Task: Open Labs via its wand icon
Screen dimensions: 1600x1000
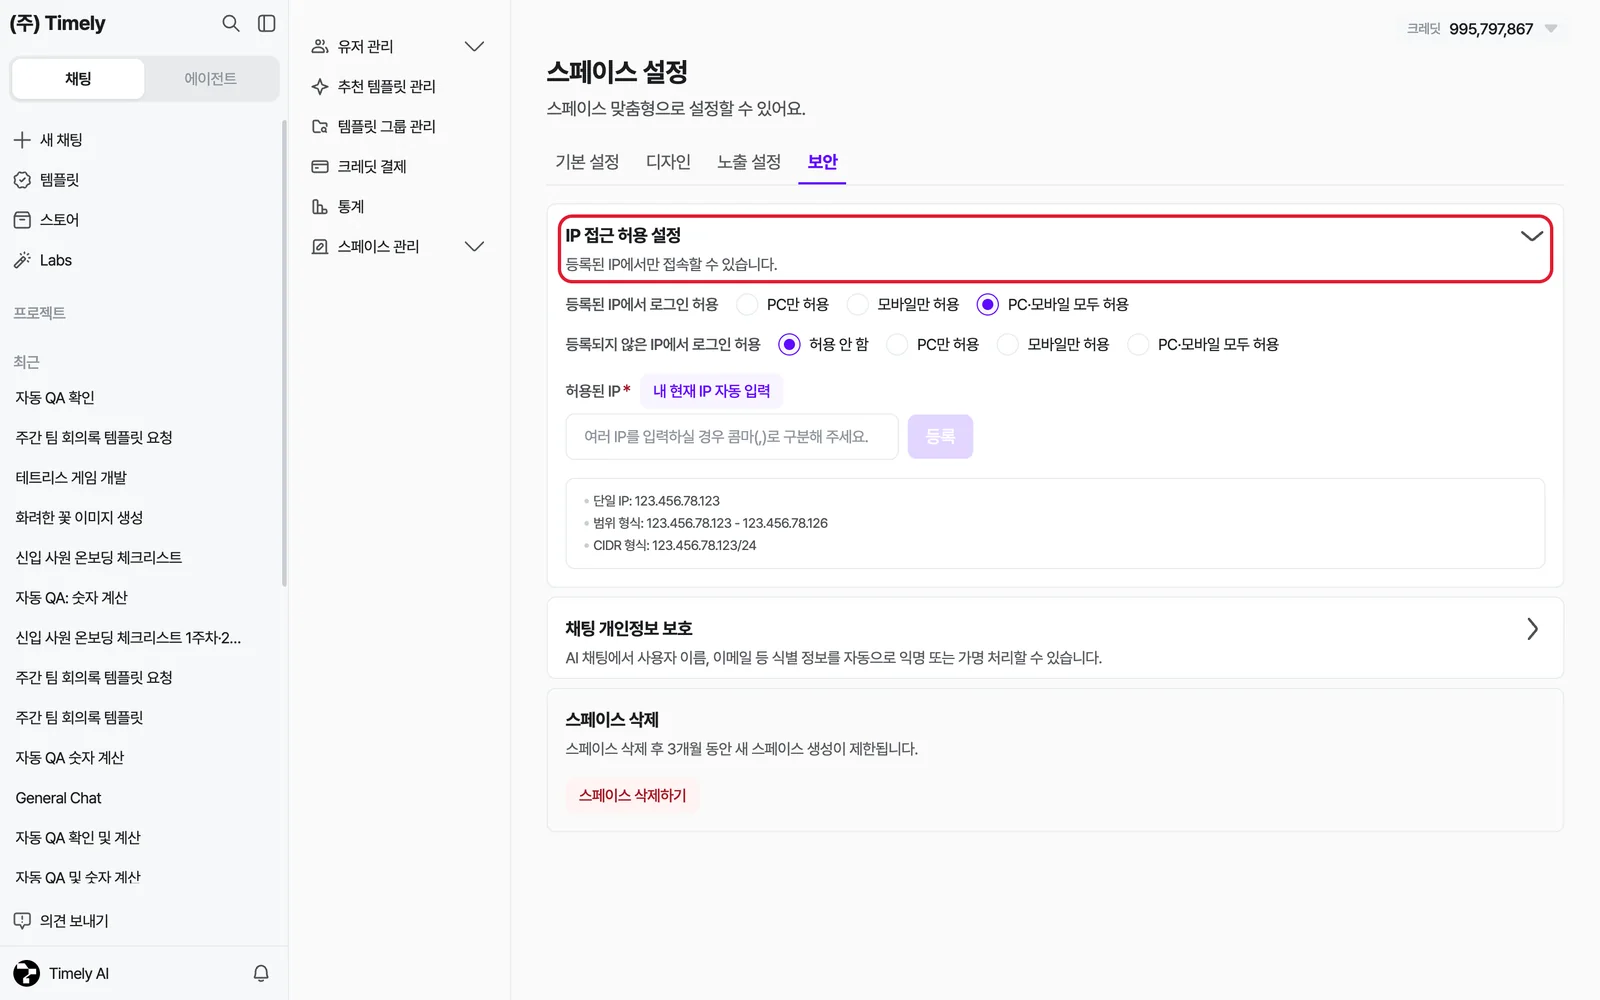Action: coord(22,260)
